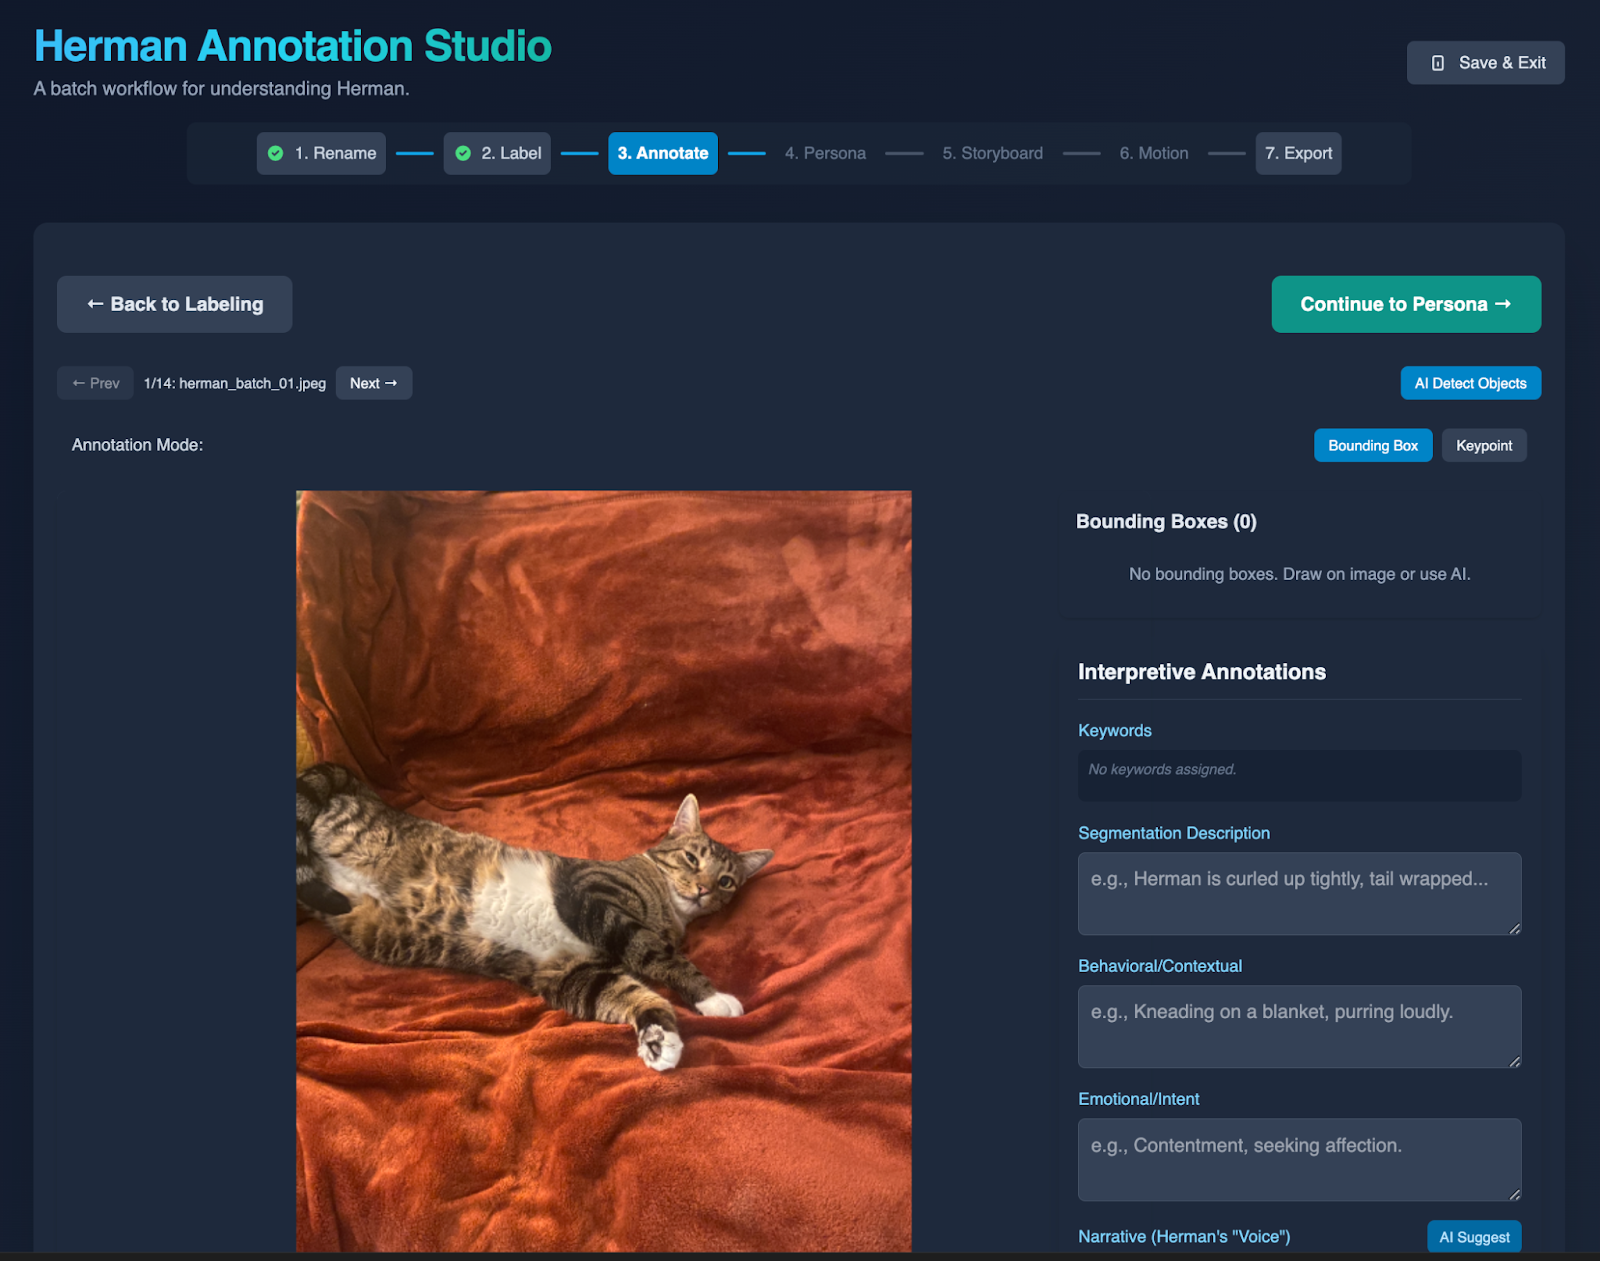Screen dimensions: 1600x1261
Task: Jump to the 5. Storyboard step
Action: pos(992,153)
